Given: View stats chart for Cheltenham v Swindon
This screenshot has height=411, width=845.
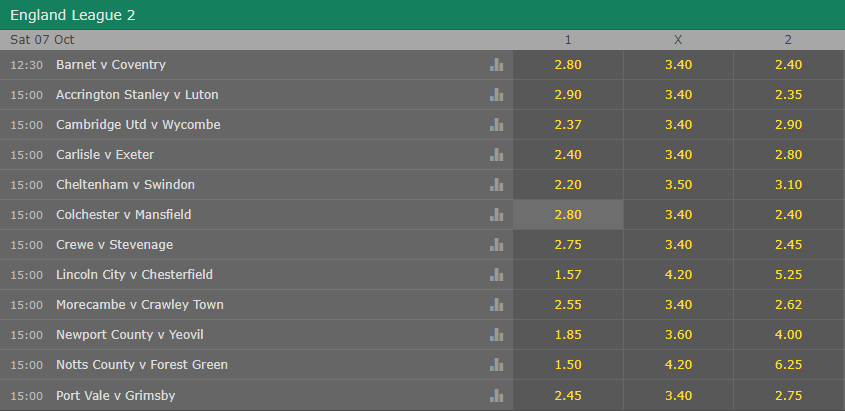Looking at the screenshot, I should click(x=496, y=185).
